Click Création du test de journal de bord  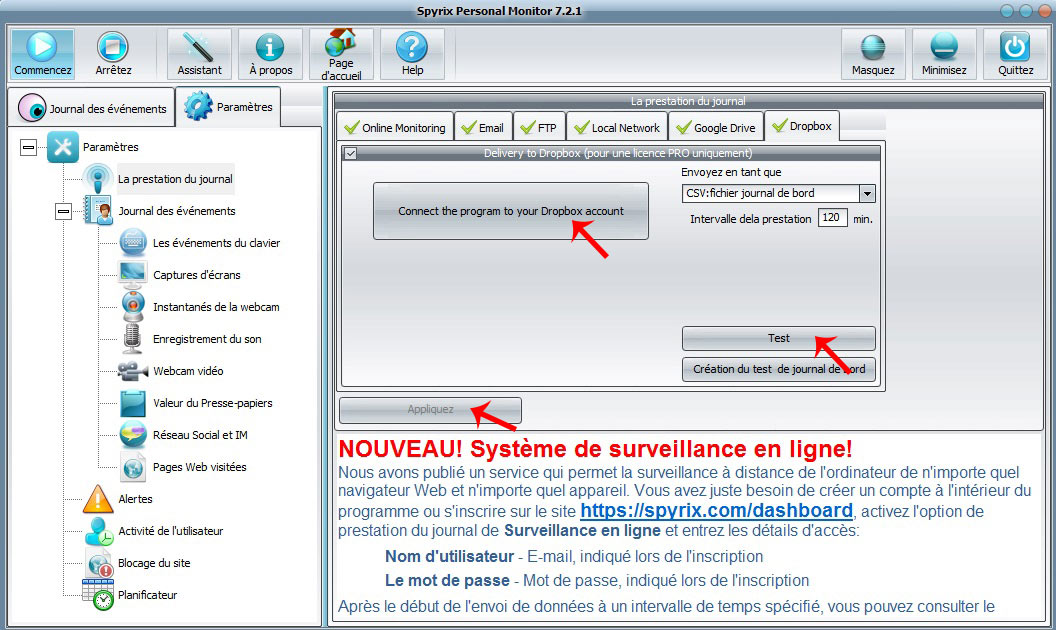779,369
